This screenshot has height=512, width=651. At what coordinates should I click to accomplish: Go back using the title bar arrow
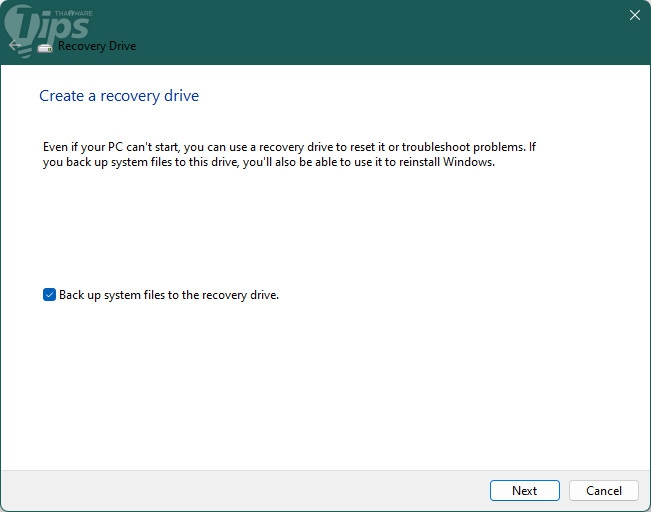coord(15,45)
